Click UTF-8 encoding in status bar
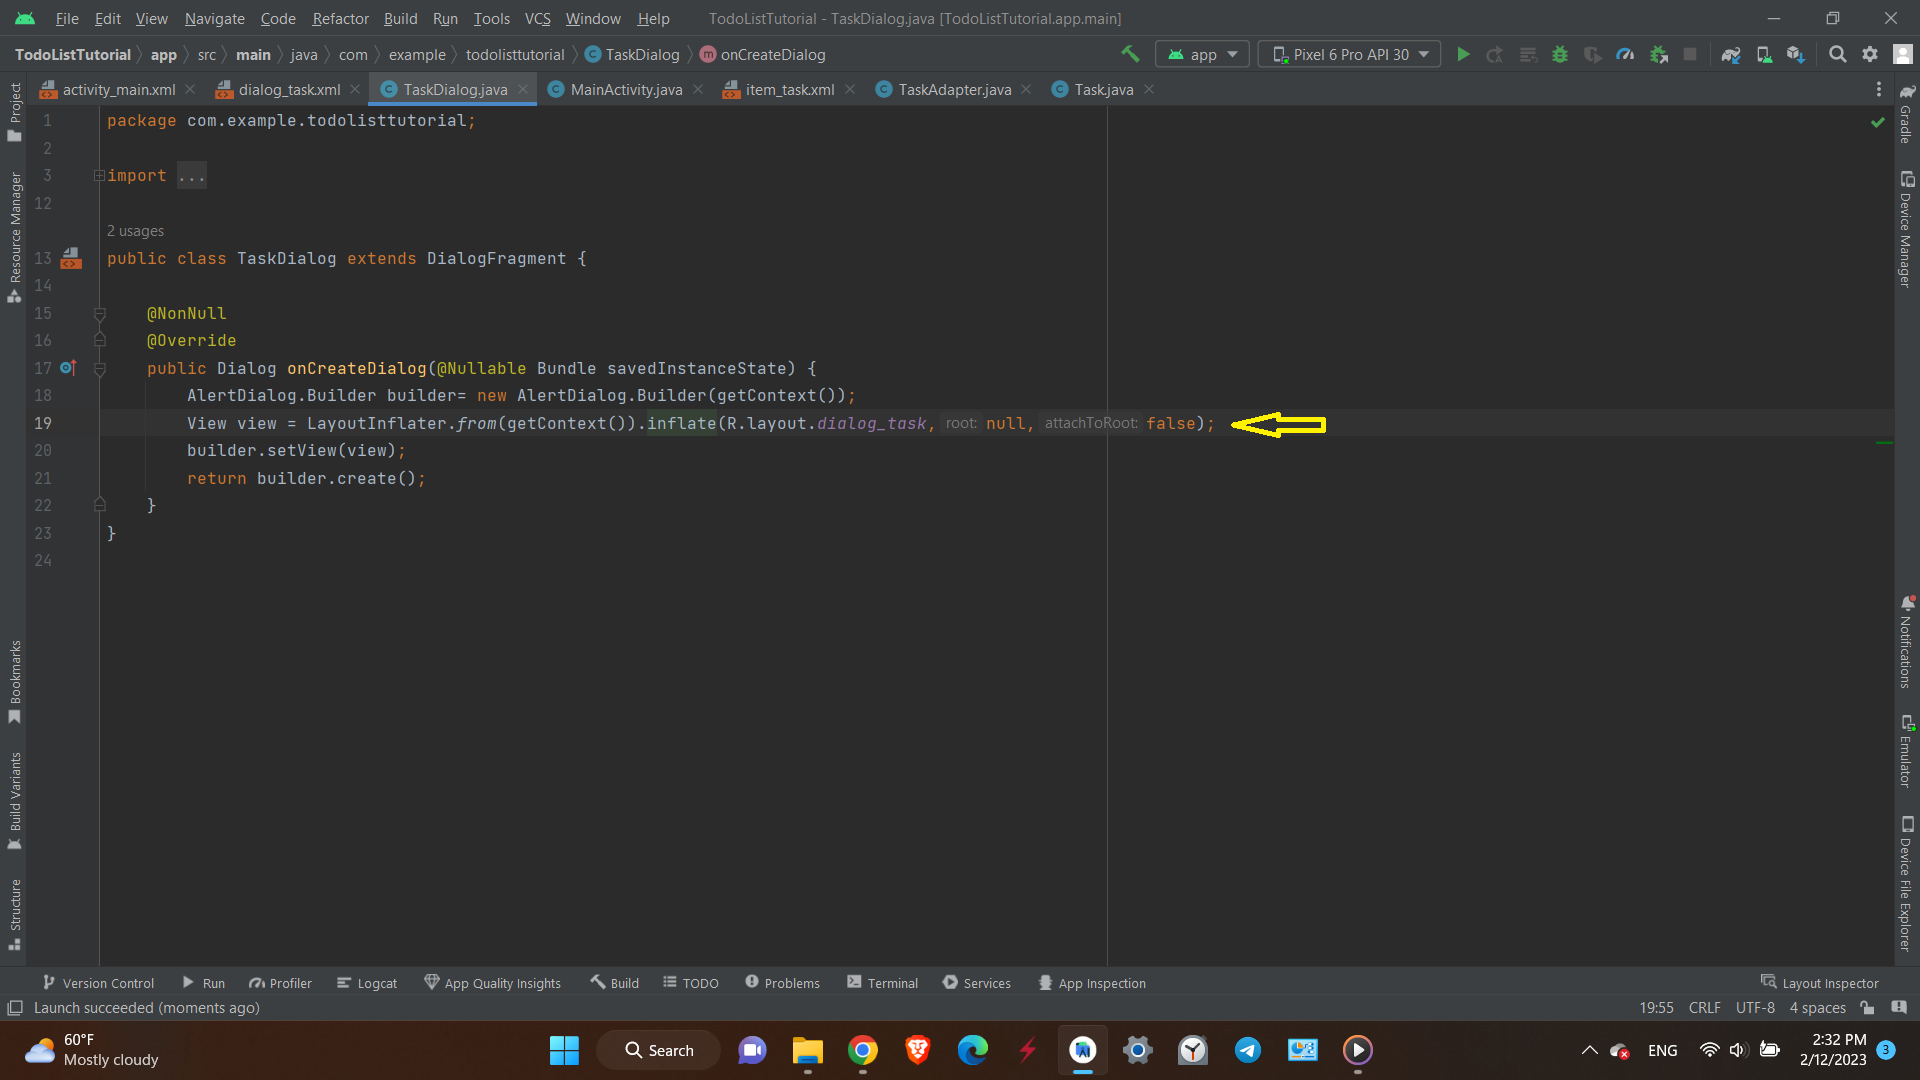 click(x=1755, y=1008)
